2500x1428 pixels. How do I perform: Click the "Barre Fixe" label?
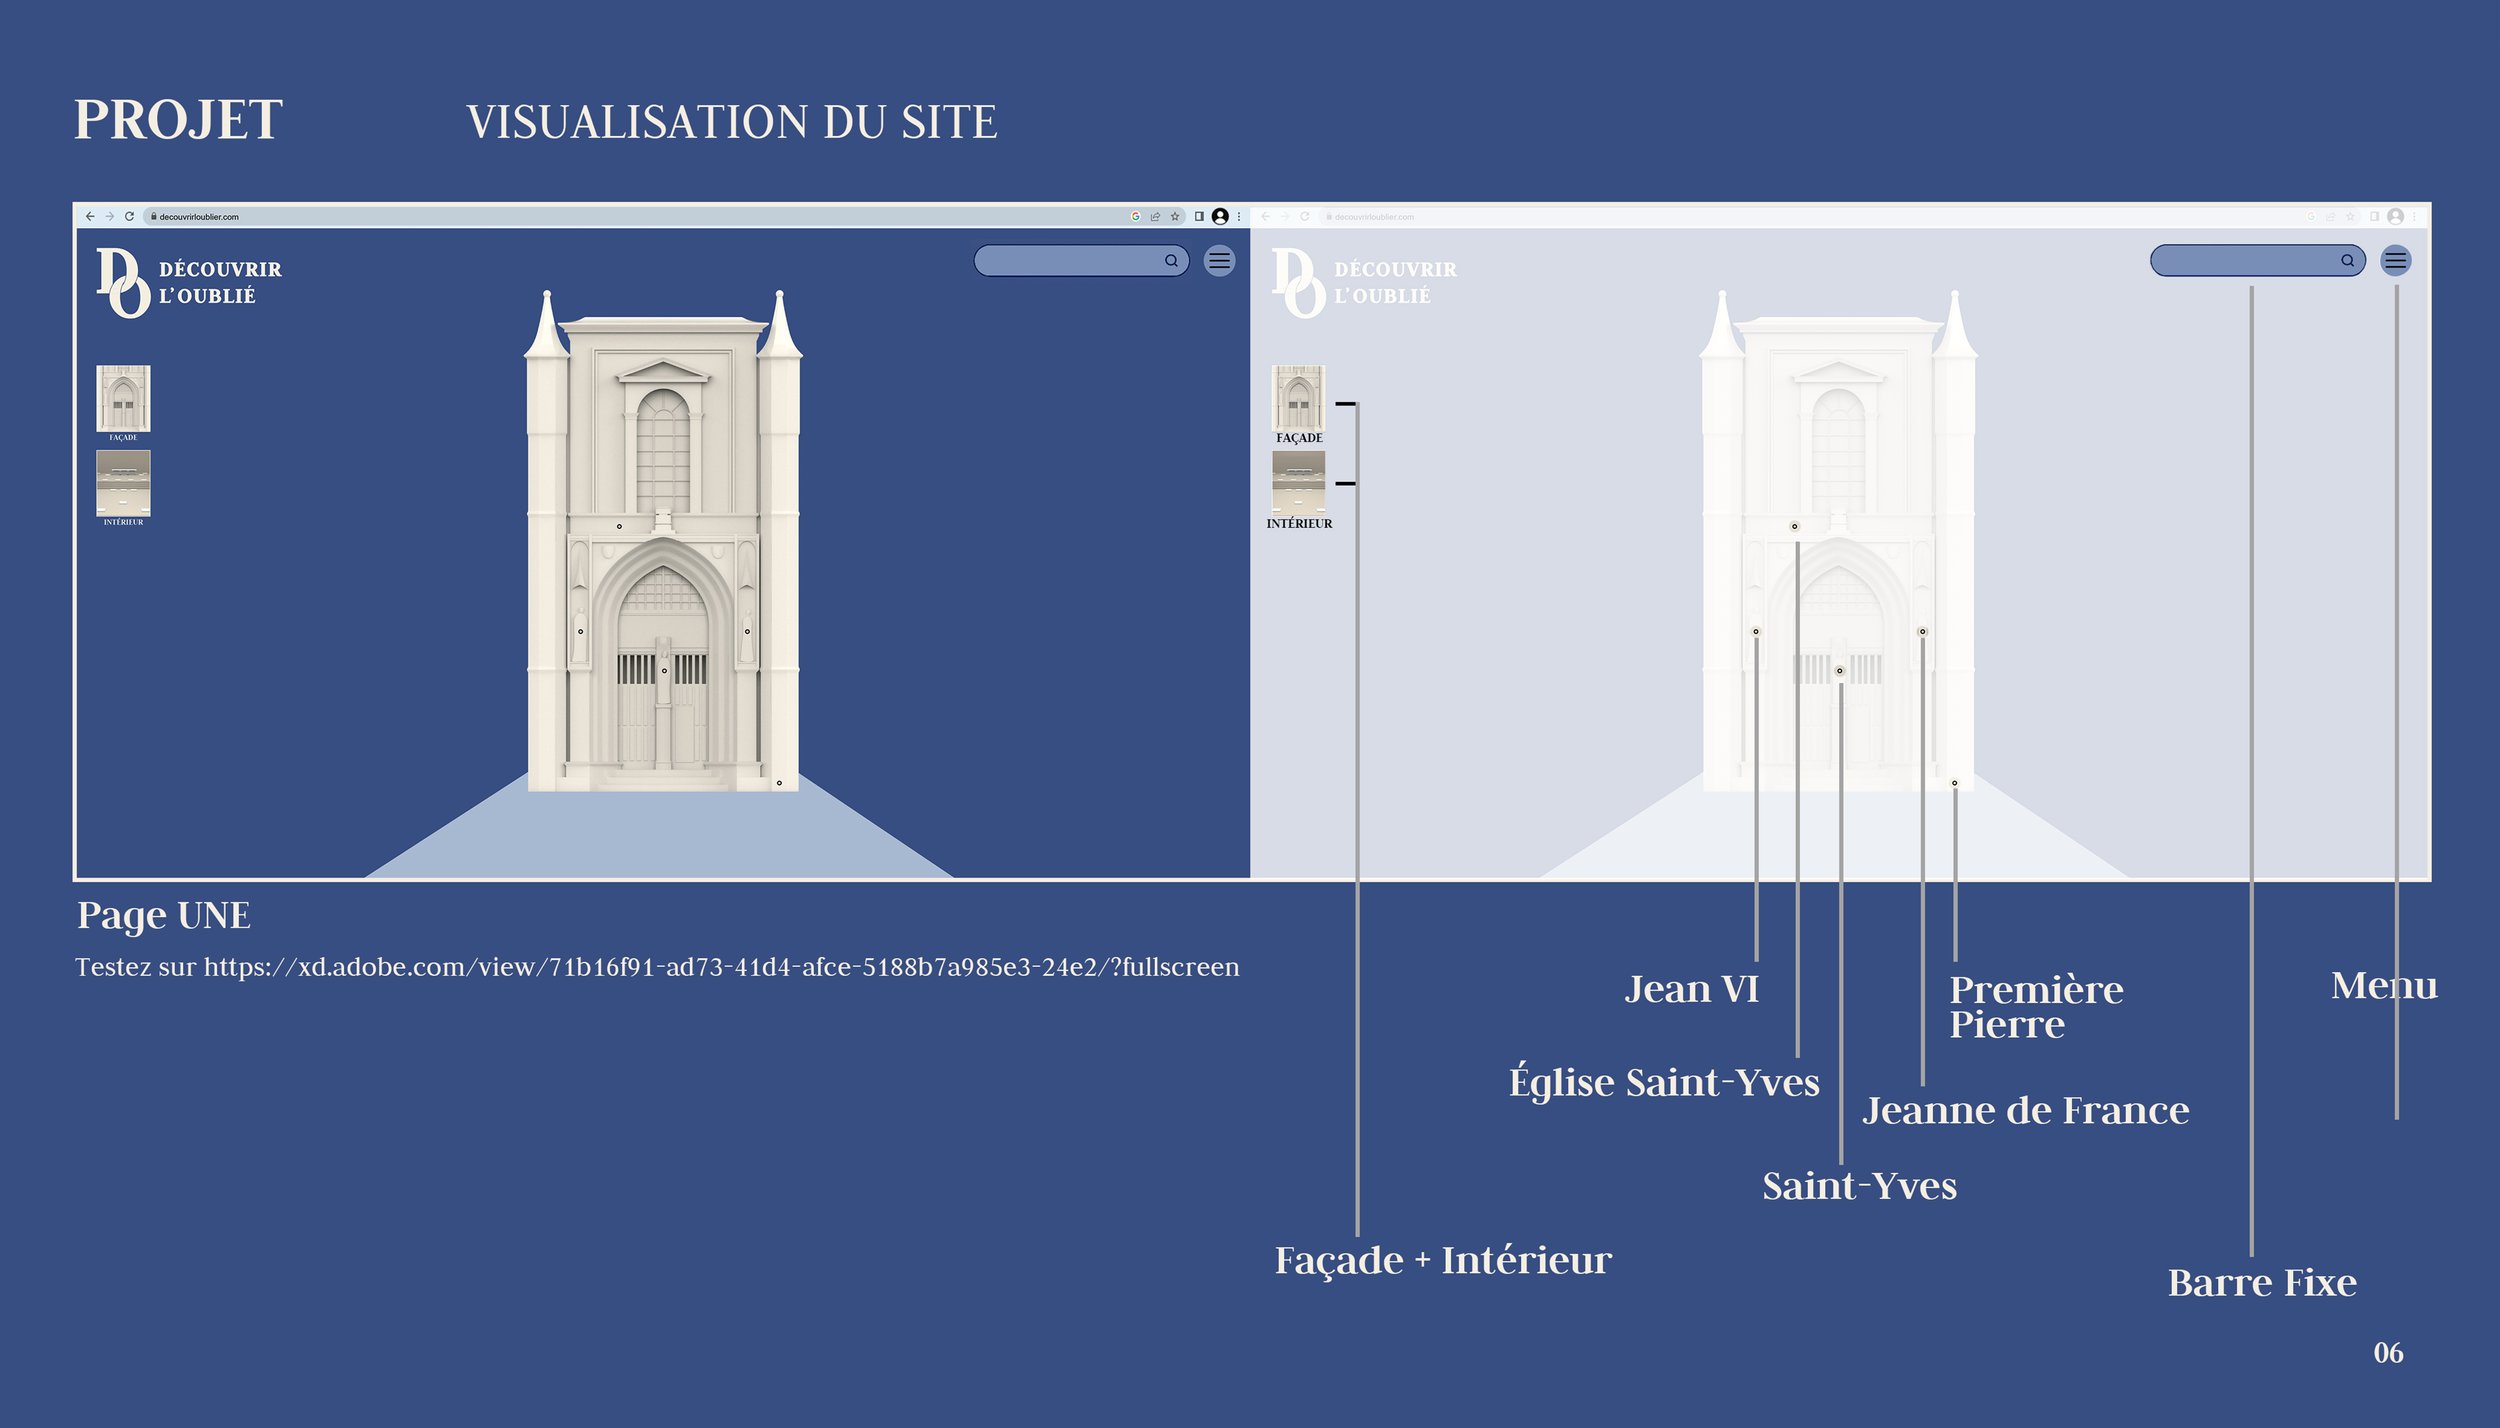(2262, 1283)
